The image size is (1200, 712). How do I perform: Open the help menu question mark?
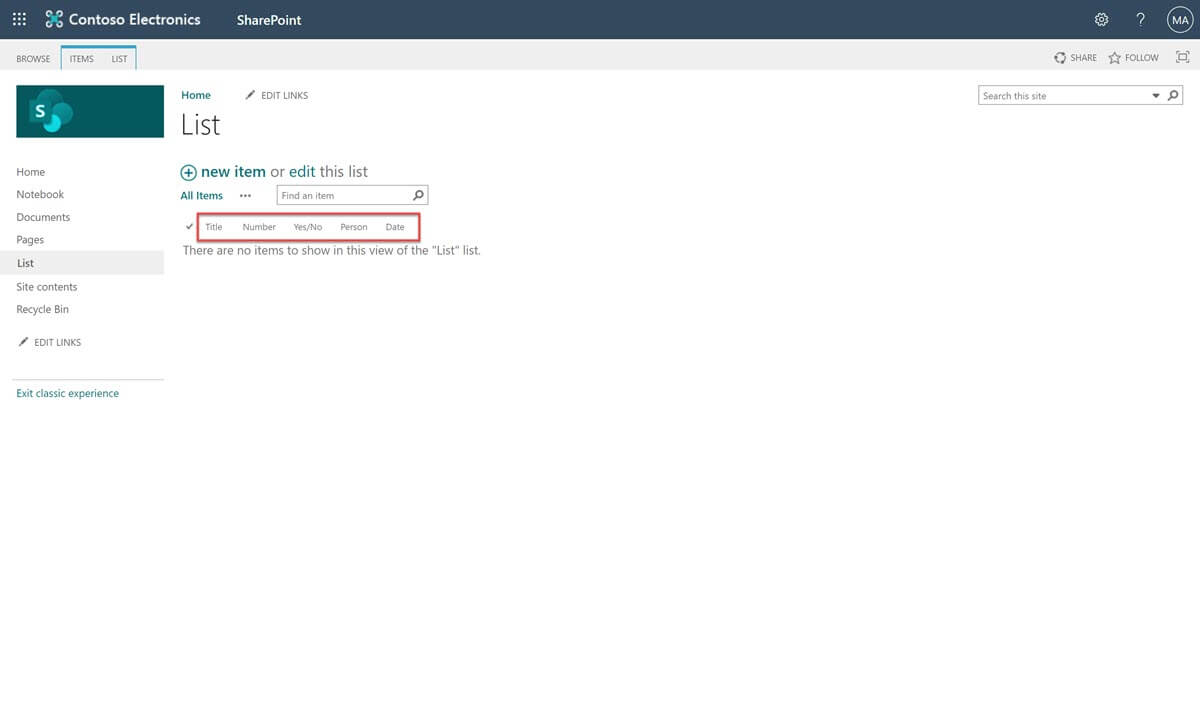pos(1140,19)
